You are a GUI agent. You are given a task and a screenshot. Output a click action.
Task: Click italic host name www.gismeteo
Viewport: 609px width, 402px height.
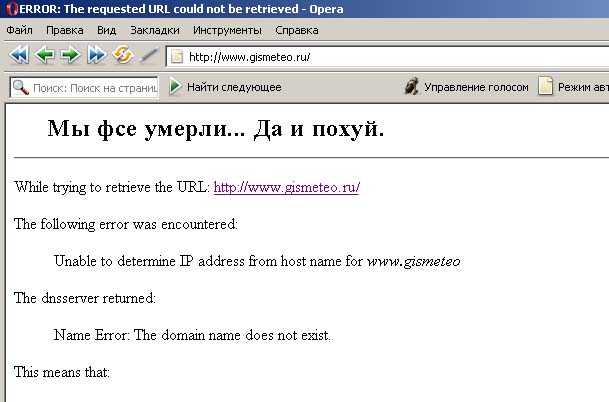[x=414, y=261]
